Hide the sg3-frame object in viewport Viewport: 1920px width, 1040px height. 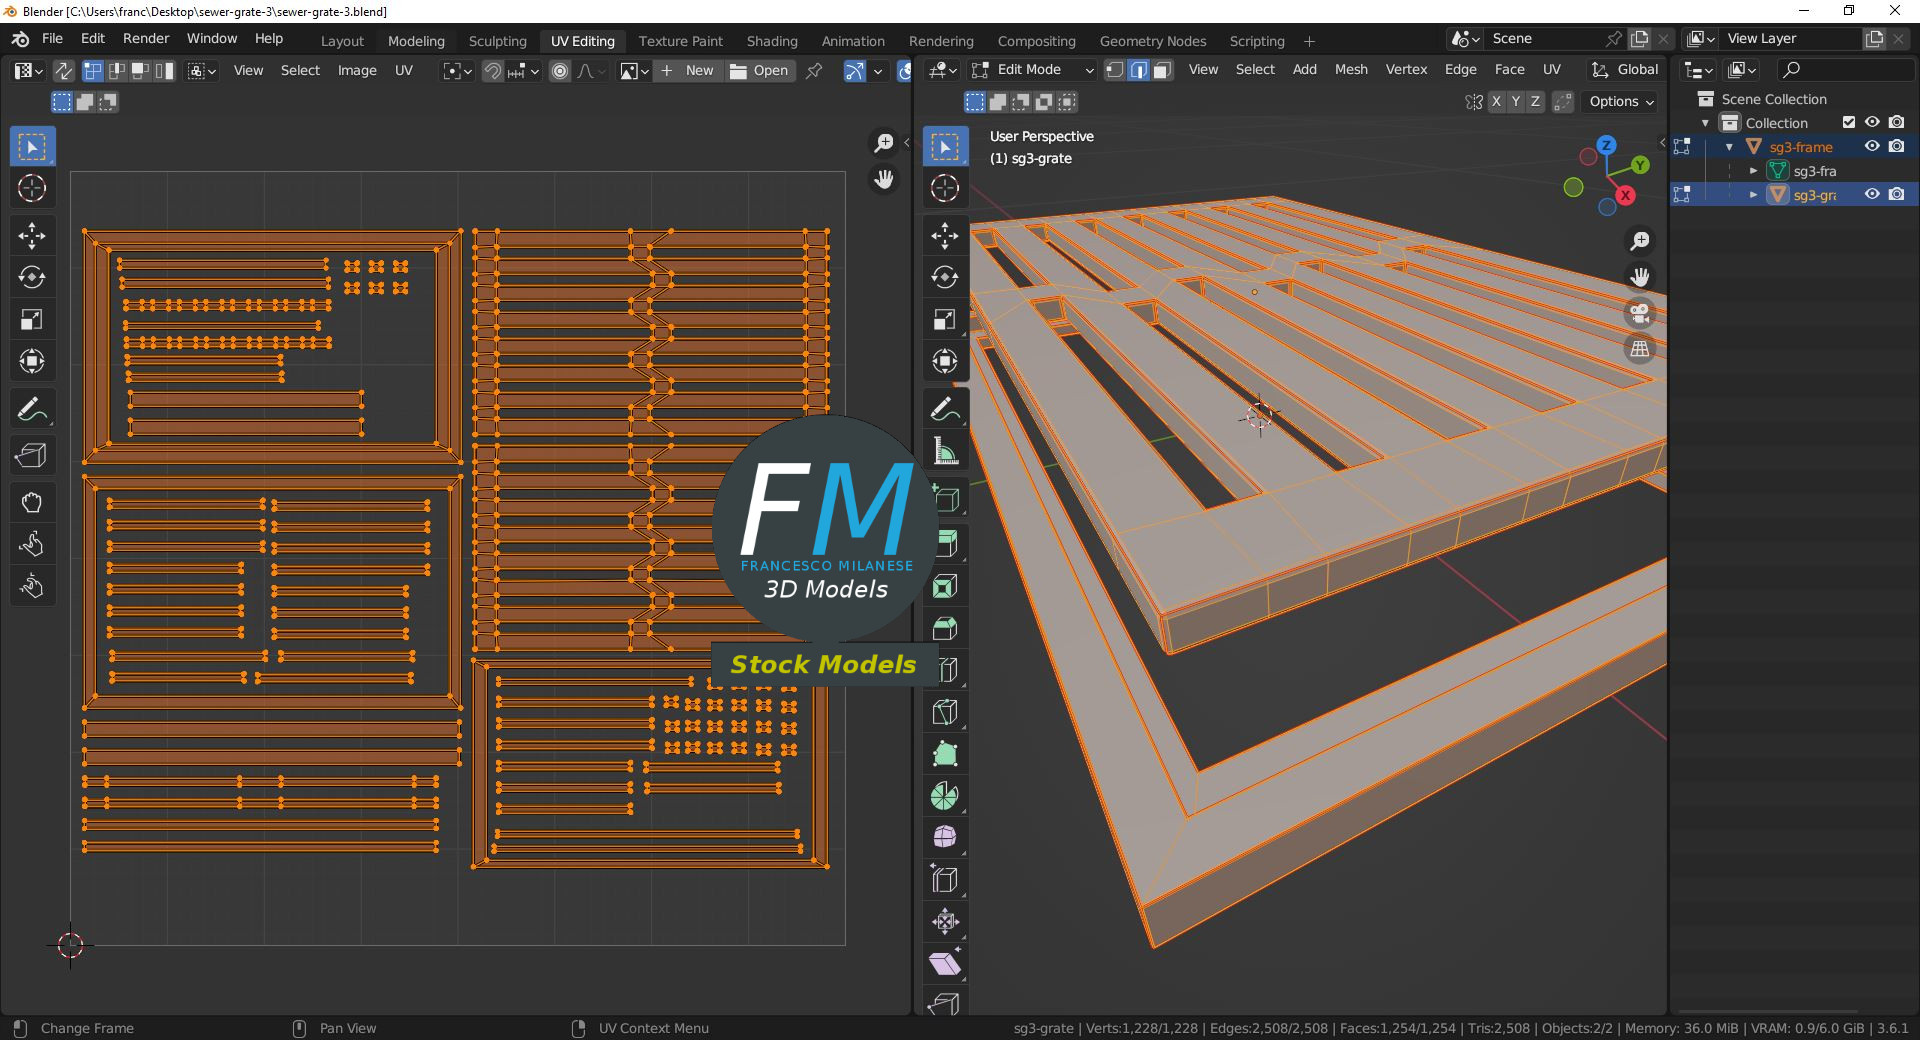(x=1872, y=147)
